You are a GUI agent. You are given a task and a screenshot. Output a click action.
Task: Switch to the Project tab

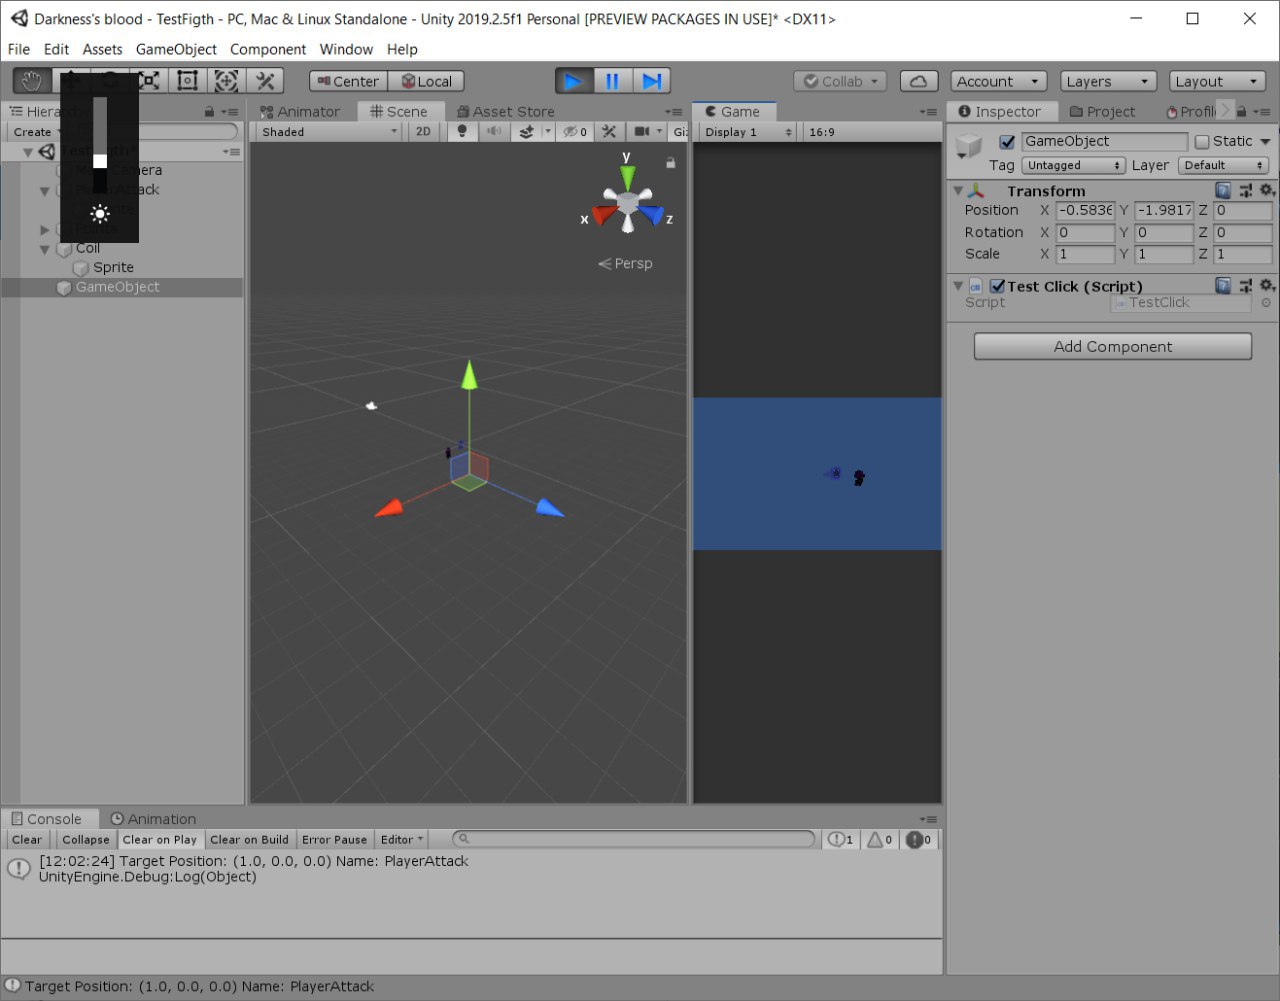click(1102, 112)
